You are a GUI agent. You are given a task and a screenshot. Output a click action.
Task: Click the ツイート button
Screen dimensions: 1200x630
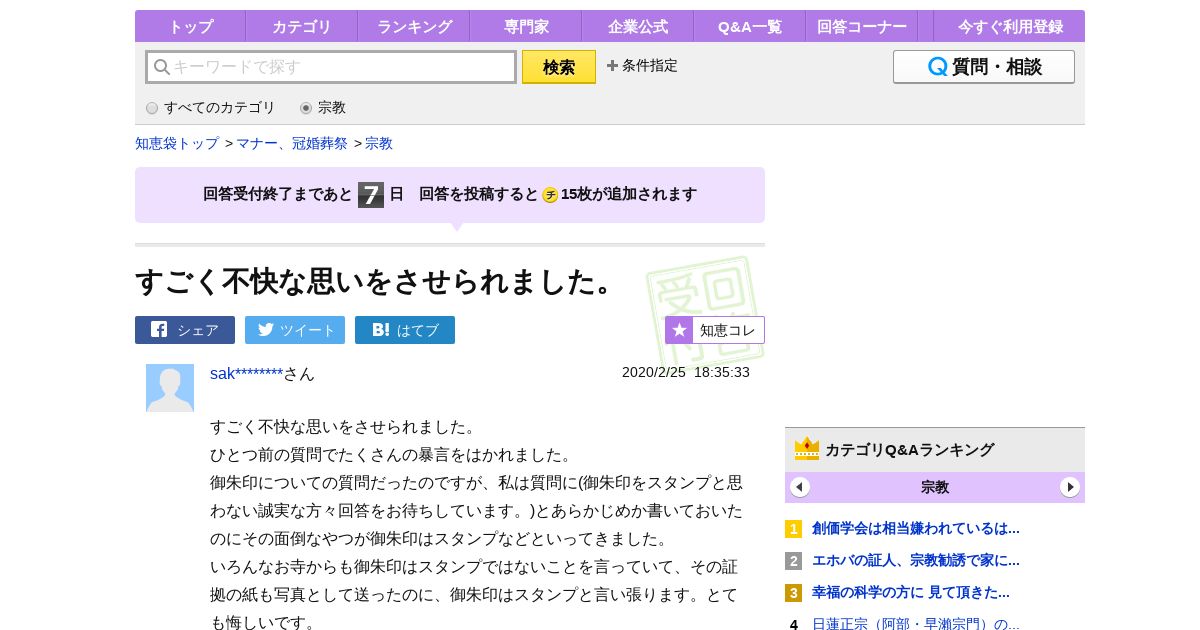pos(295,330)
